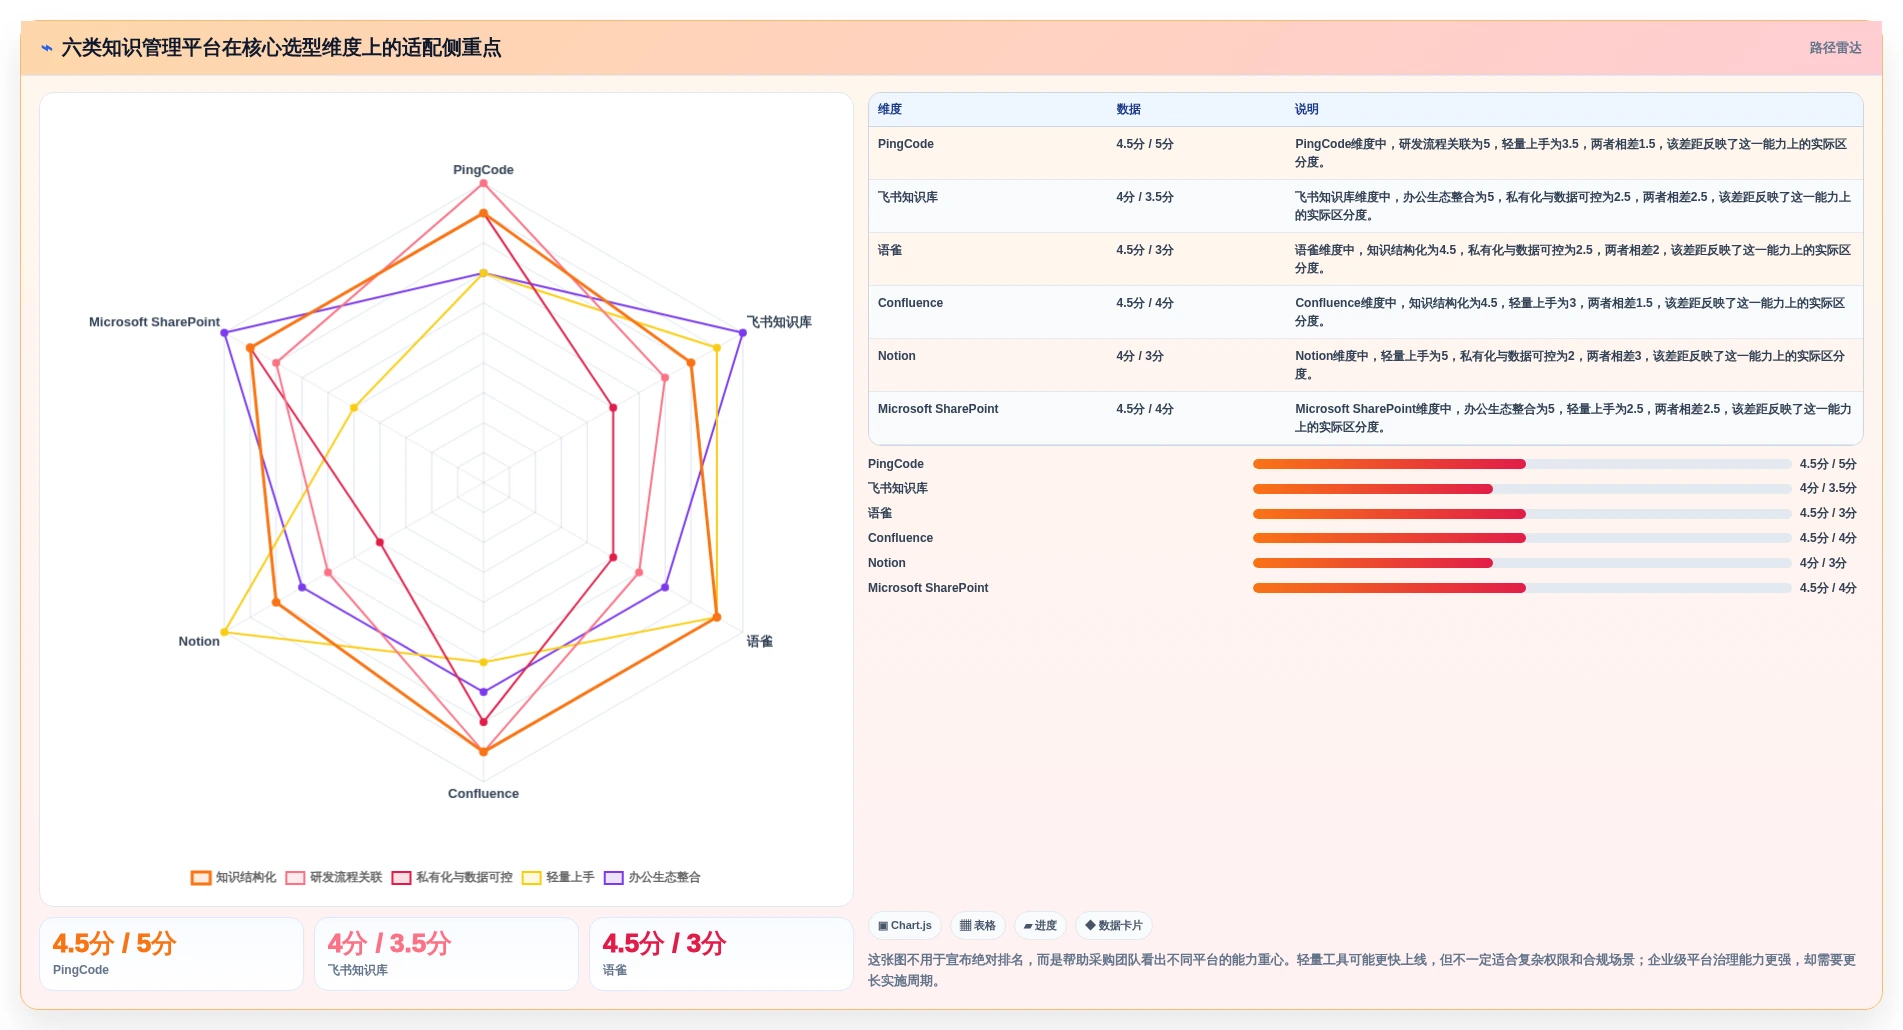This screenshot has width=1903, height=1030.
Task: Click the PingCode radar axis label
Action: coord(483,170)
